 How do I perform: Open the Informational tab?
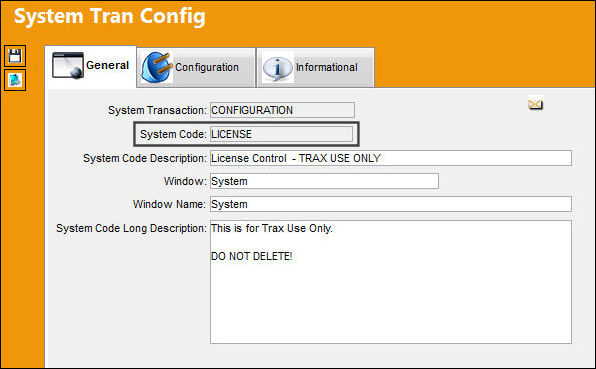315,68
